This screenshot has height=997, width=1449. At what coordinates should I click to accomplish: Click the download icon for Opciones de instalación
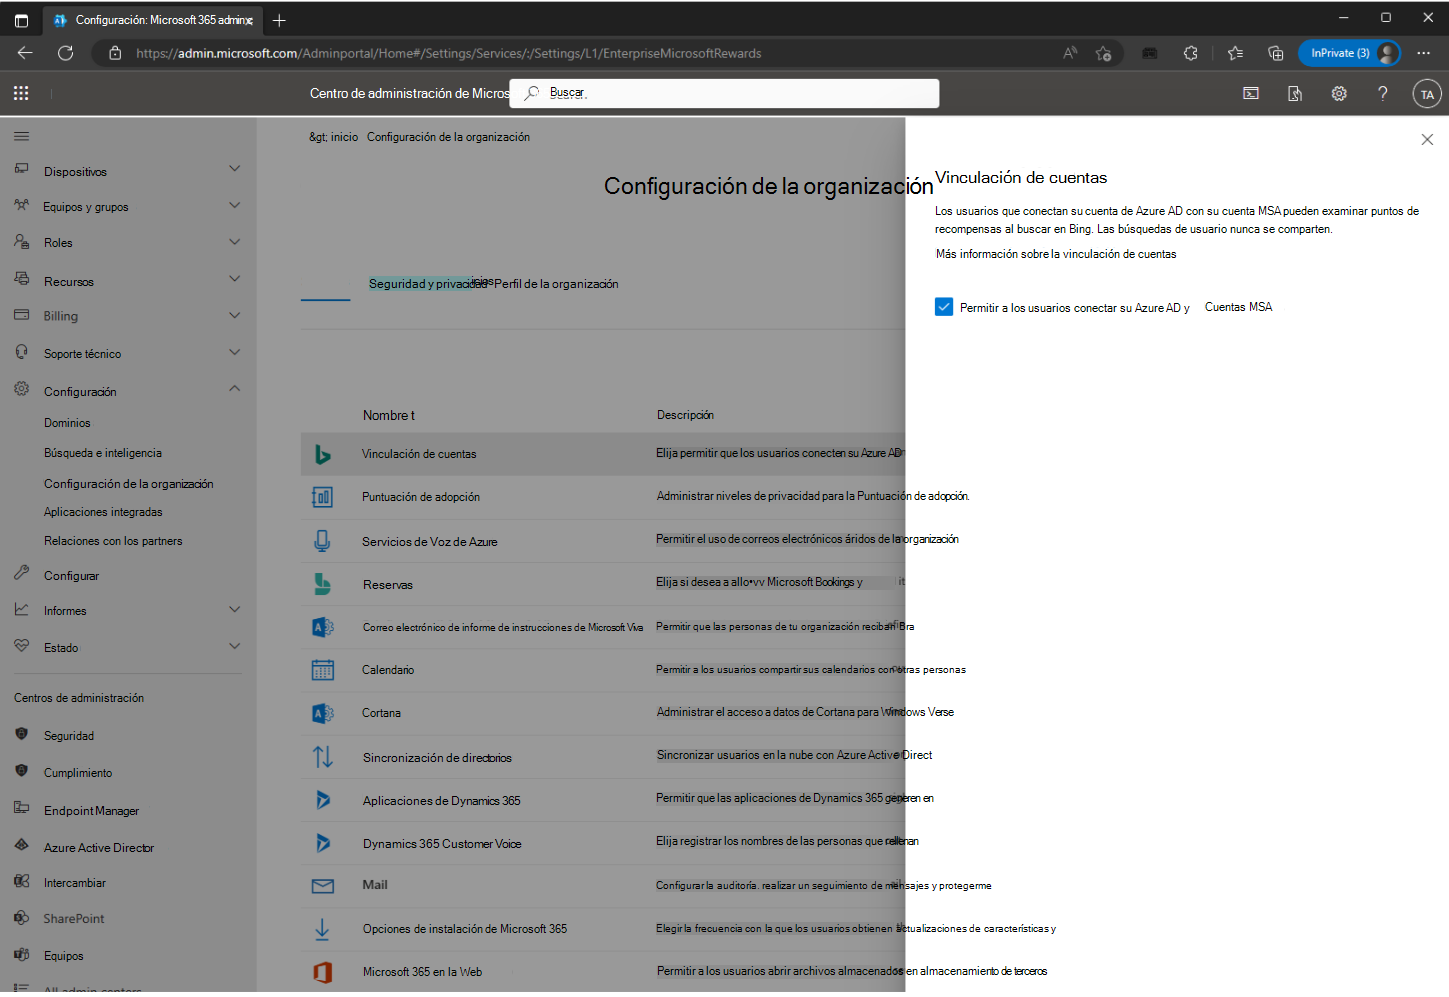coord(322,929)
